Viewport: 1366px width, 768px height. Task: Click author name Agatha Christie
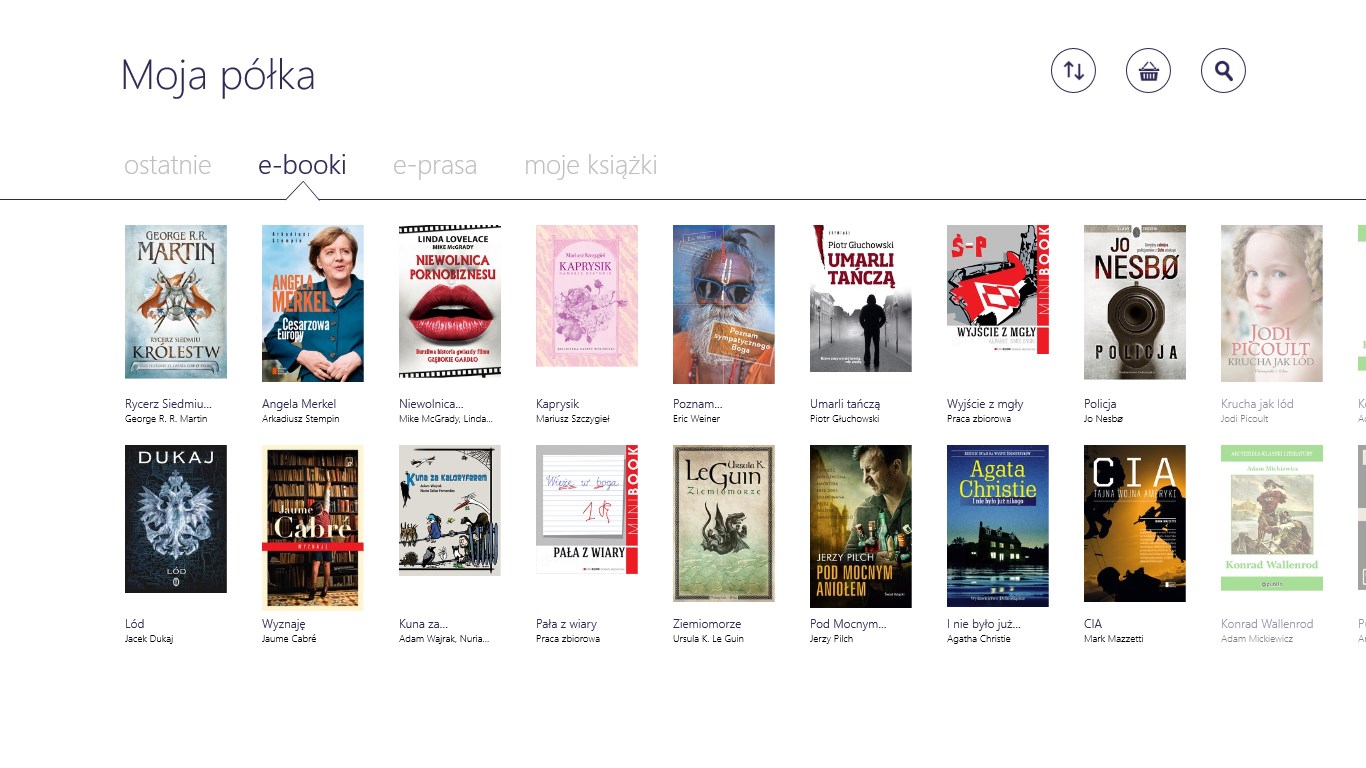(x=979, y=639)
